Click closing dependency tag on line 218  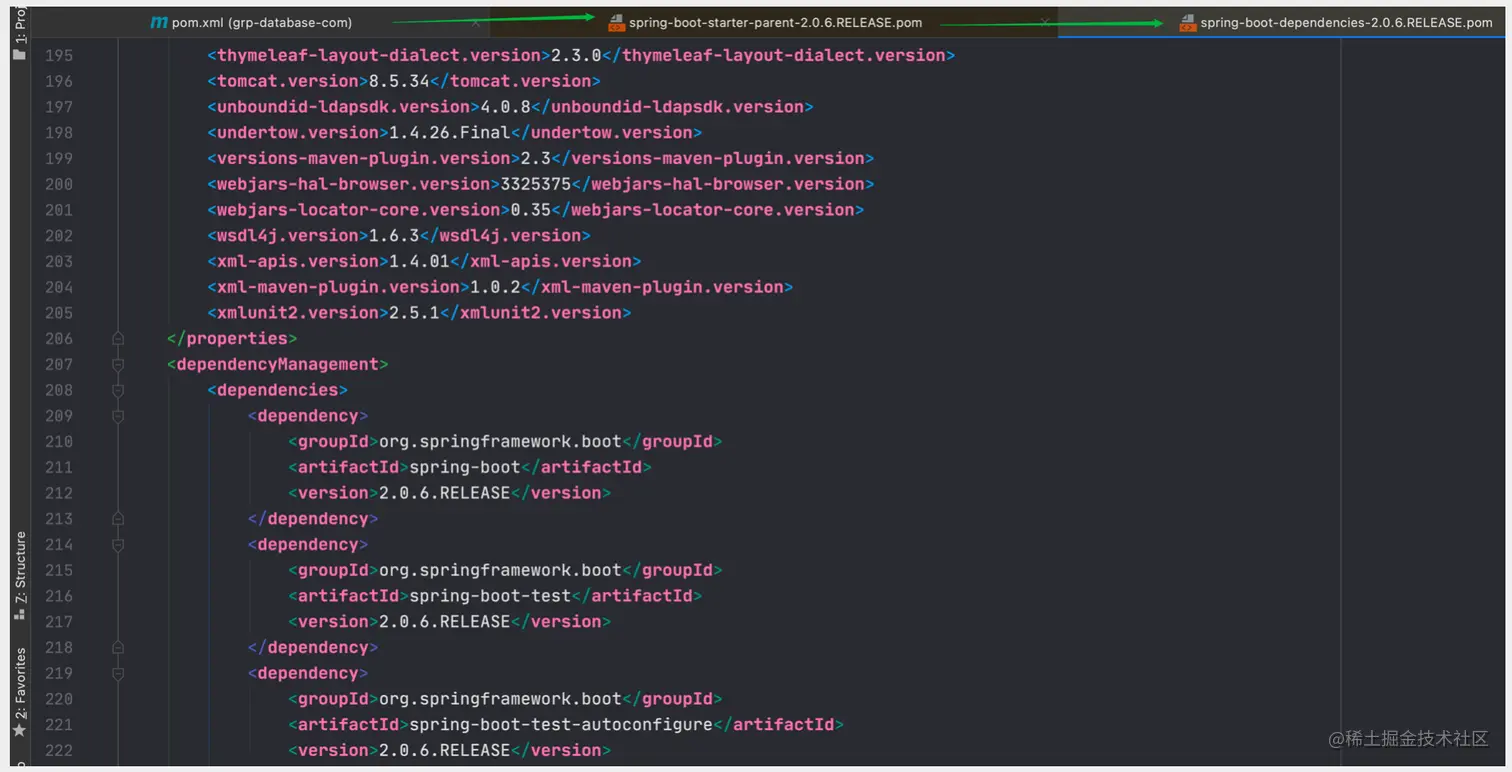tap(313, 648)
